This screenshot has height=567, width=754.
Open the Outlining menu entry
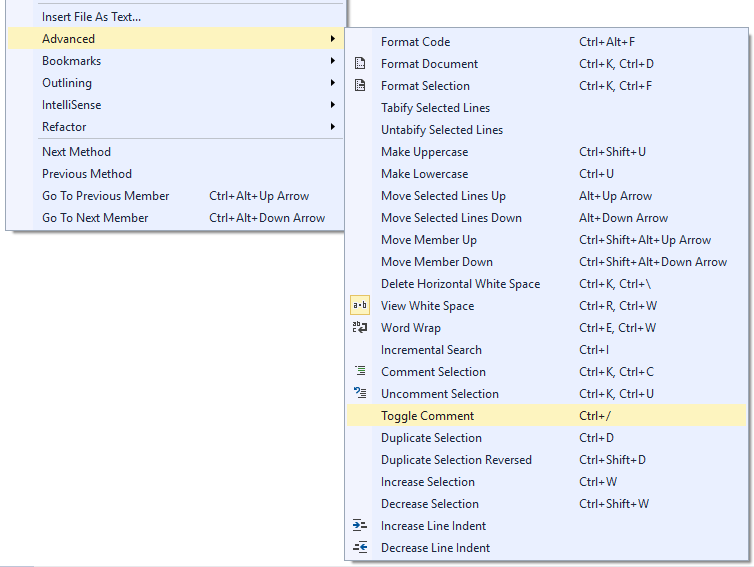[176, 83]
